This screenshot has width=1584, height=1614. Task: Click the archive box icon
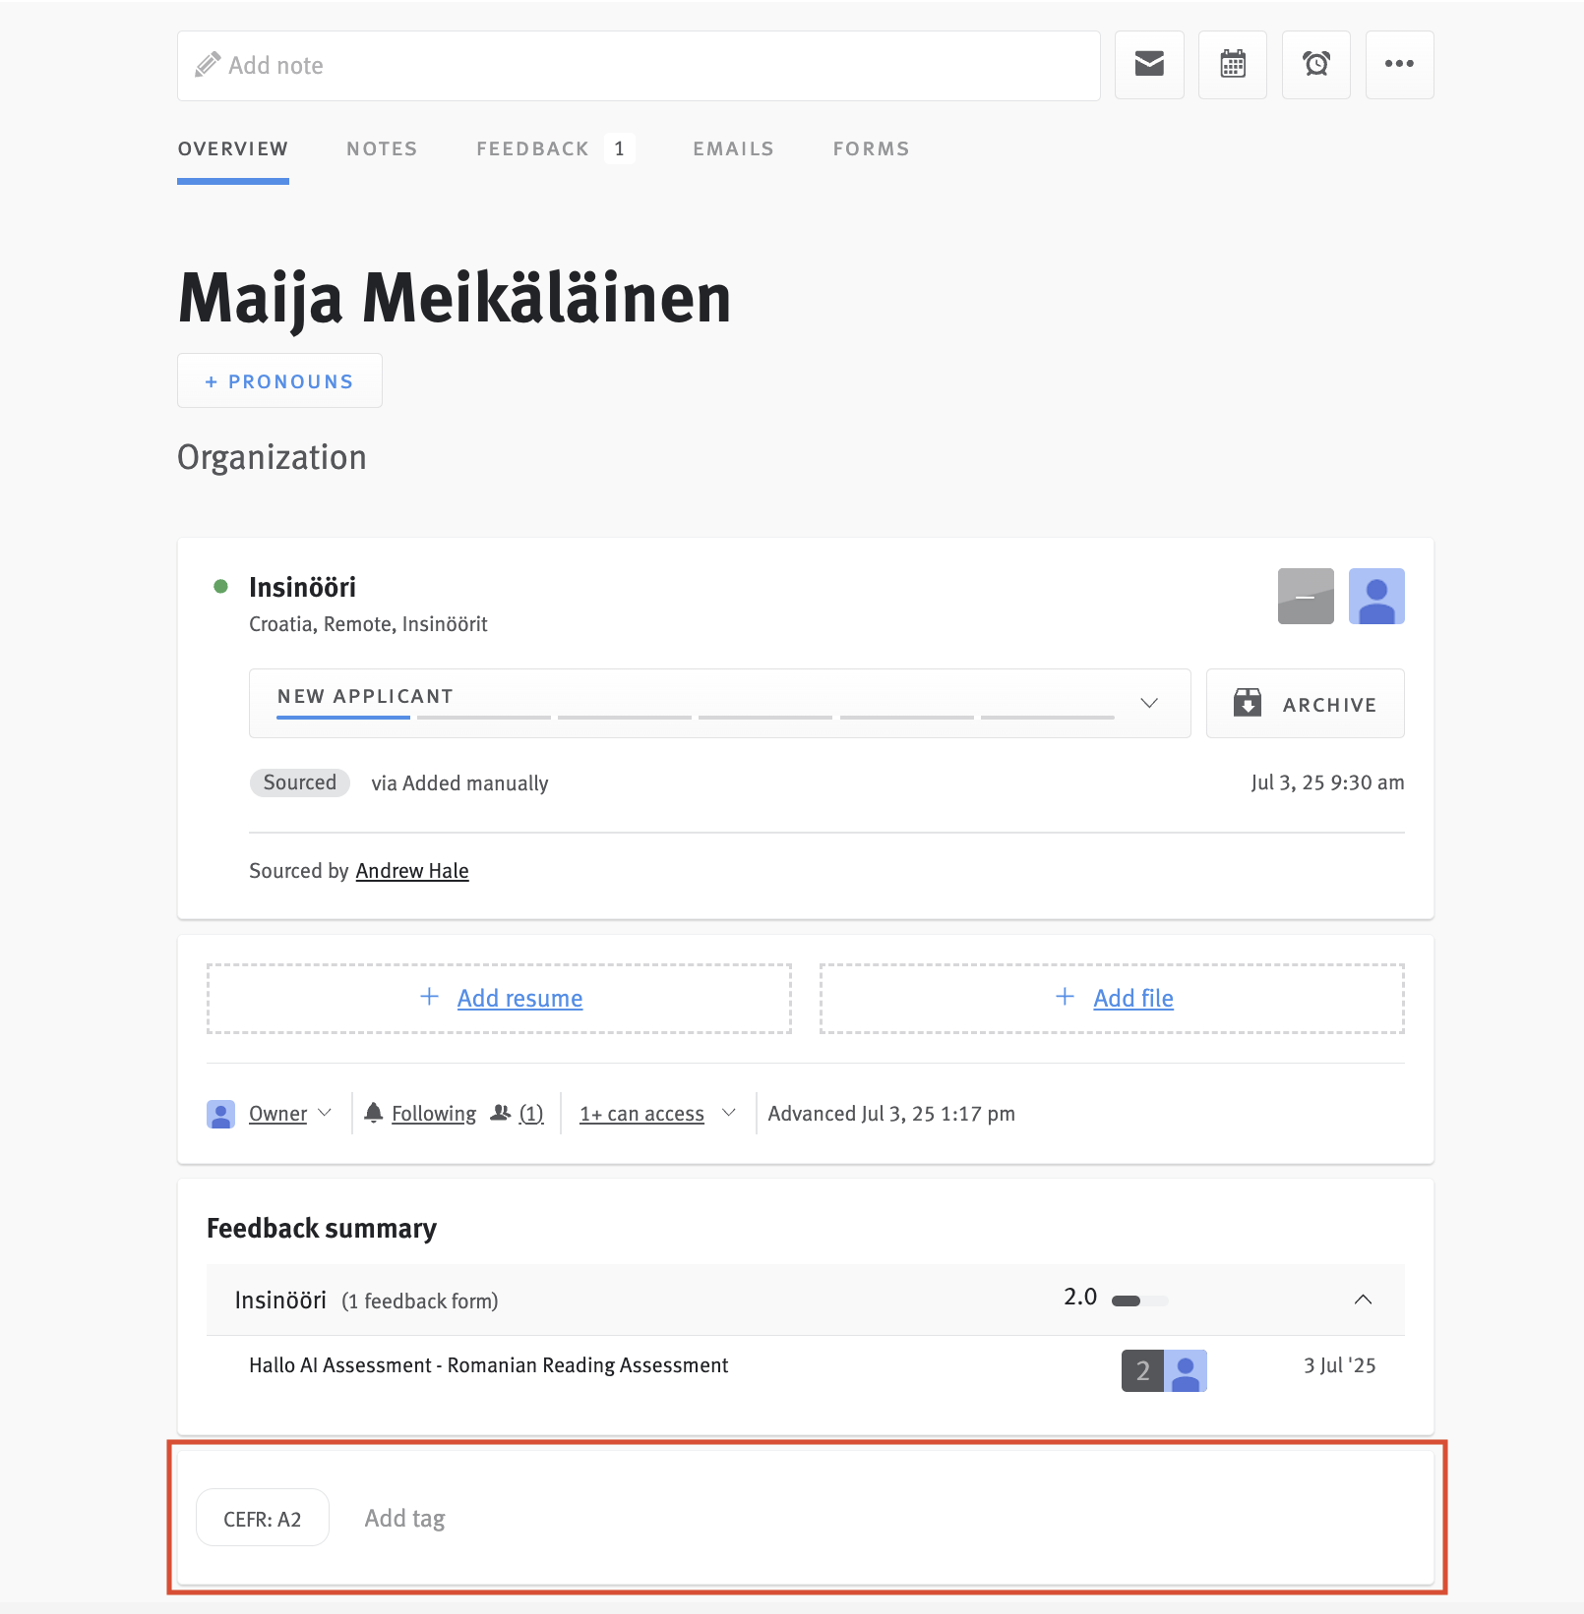(x=1247, y=703)
